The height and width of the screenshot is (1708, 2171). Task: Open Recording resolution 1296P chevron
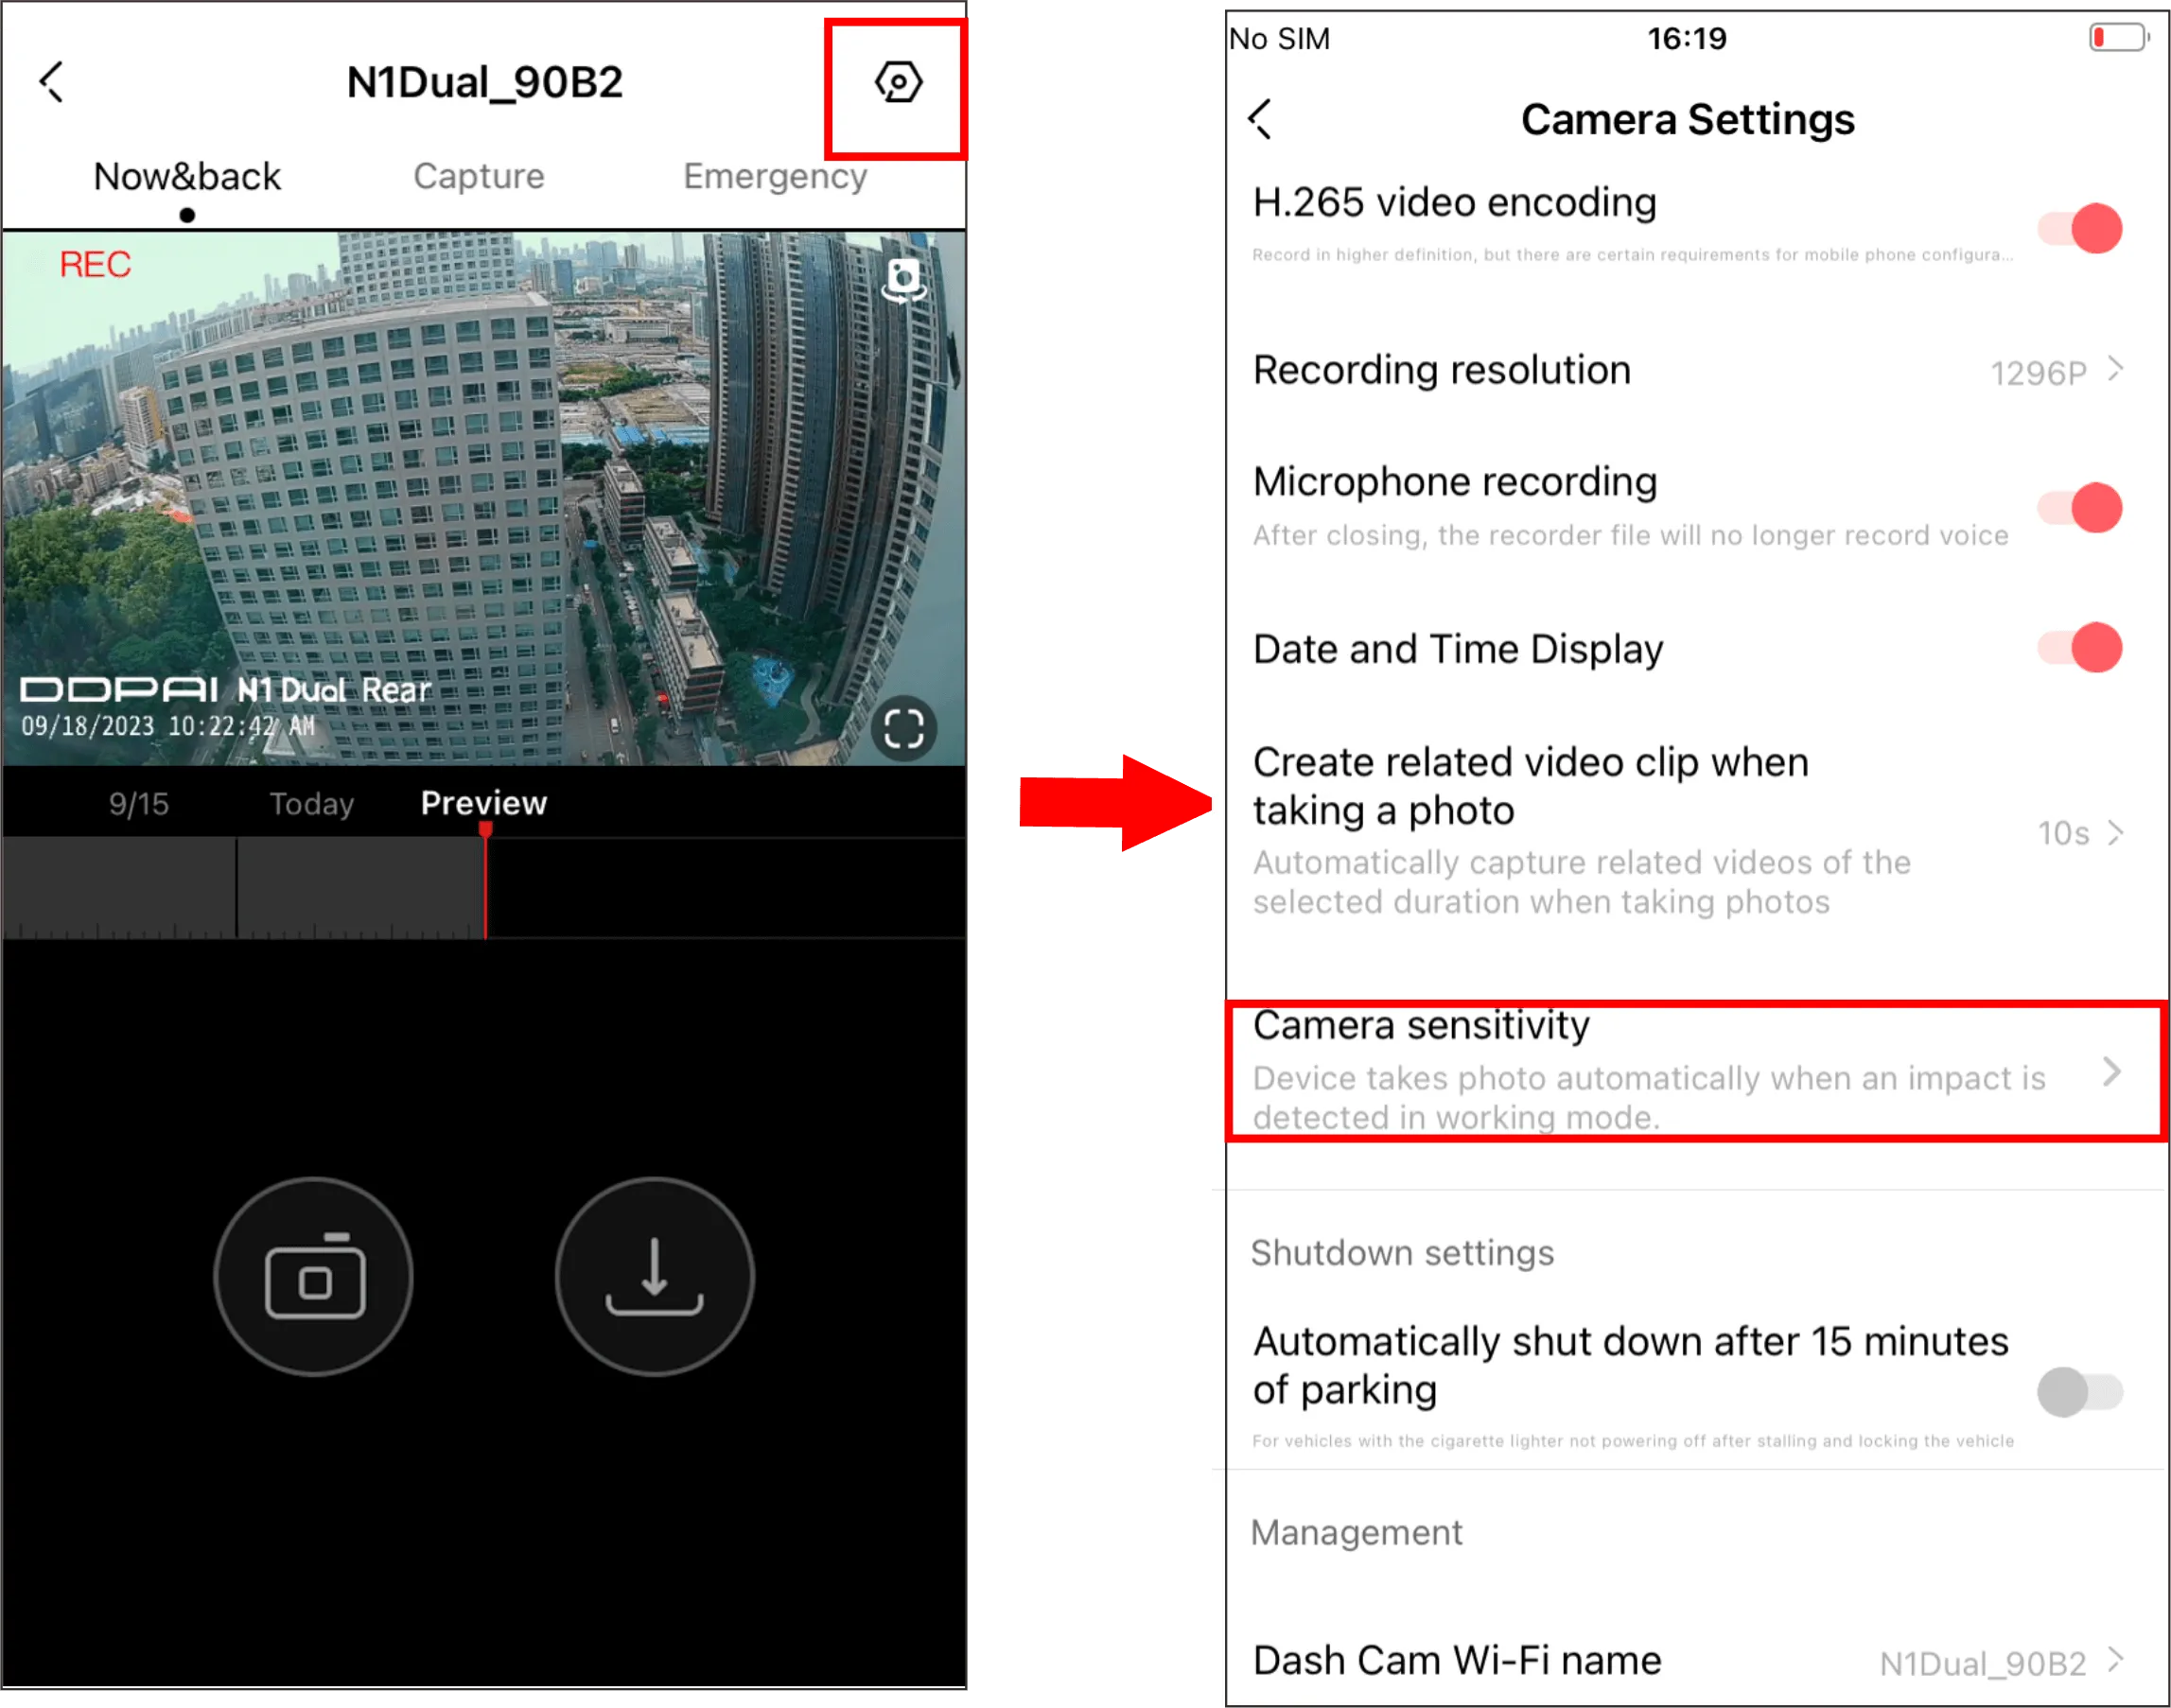[x=2115, y=370]
